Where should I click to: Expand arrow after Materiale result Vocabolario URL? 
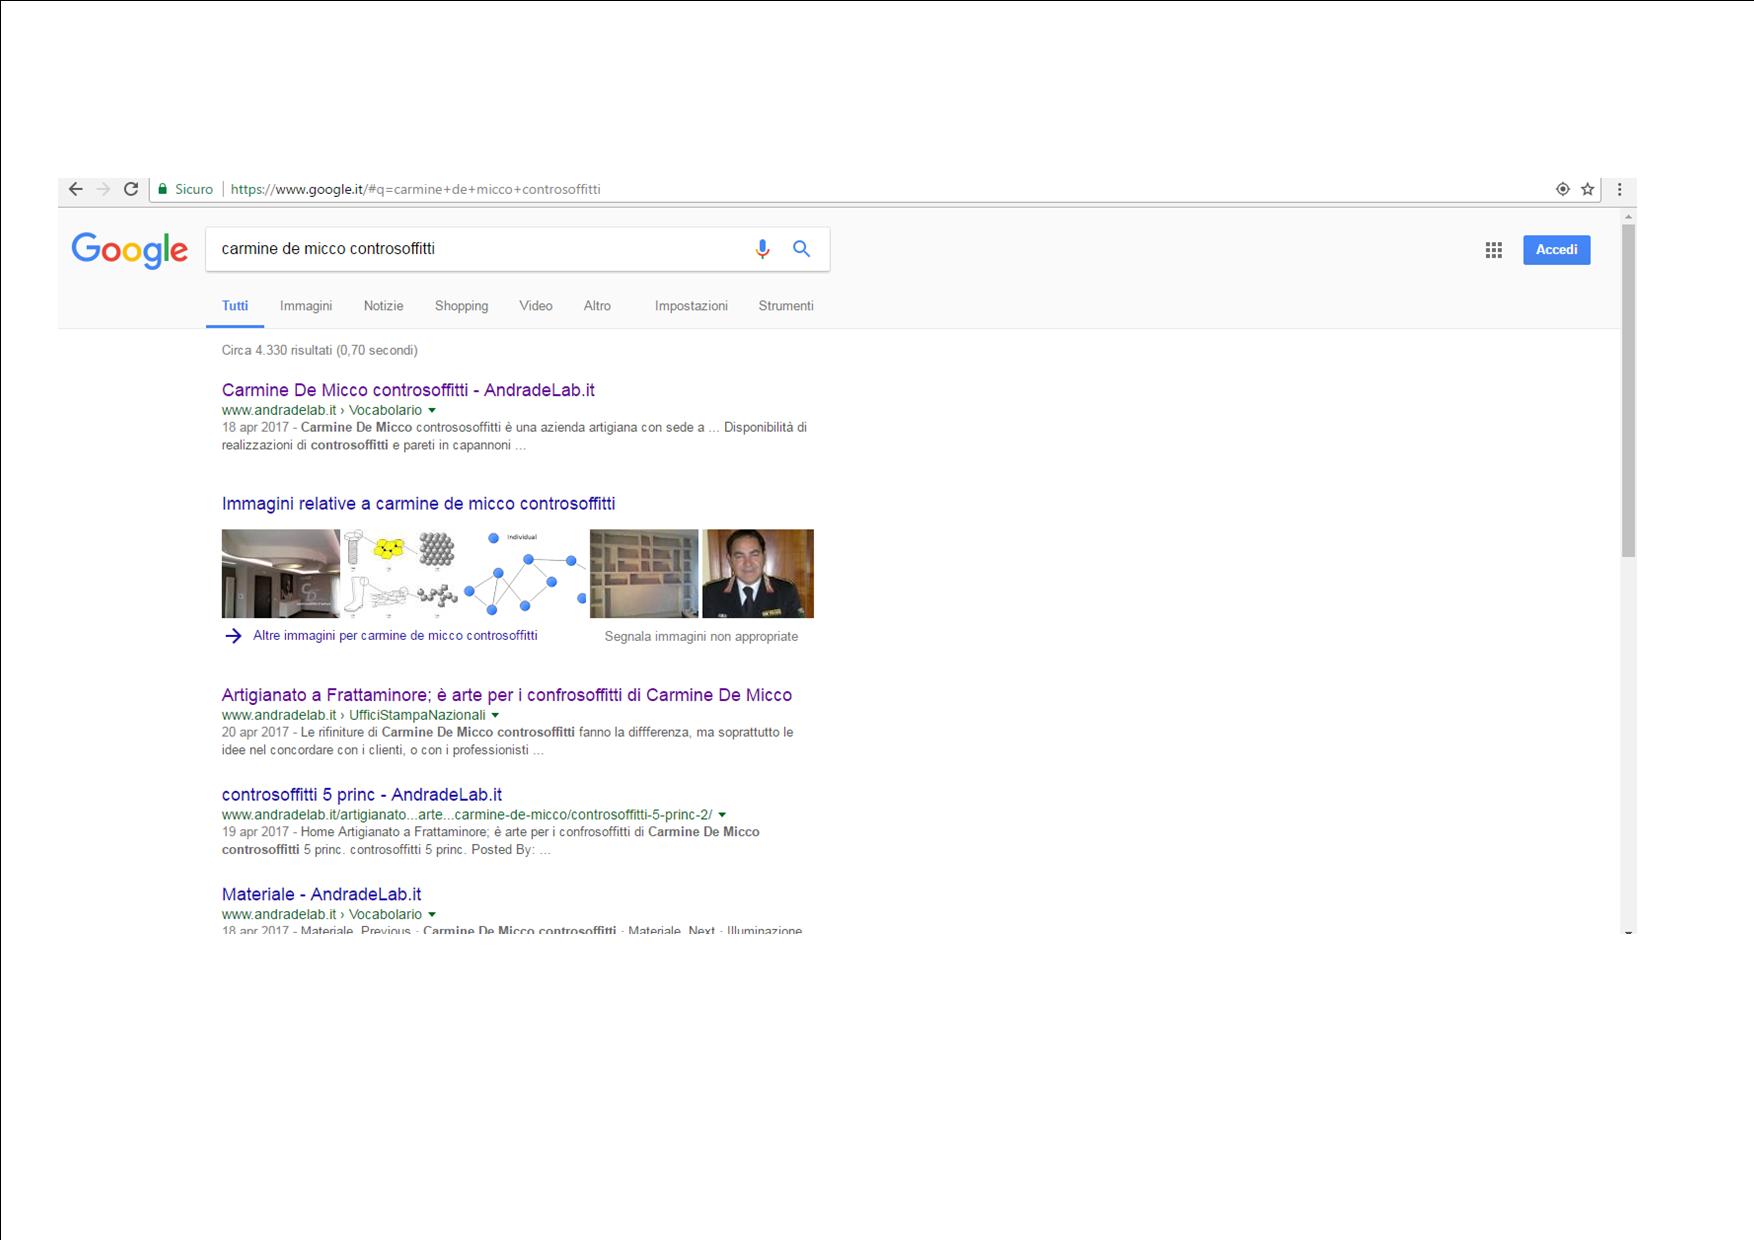pos(432,915)
